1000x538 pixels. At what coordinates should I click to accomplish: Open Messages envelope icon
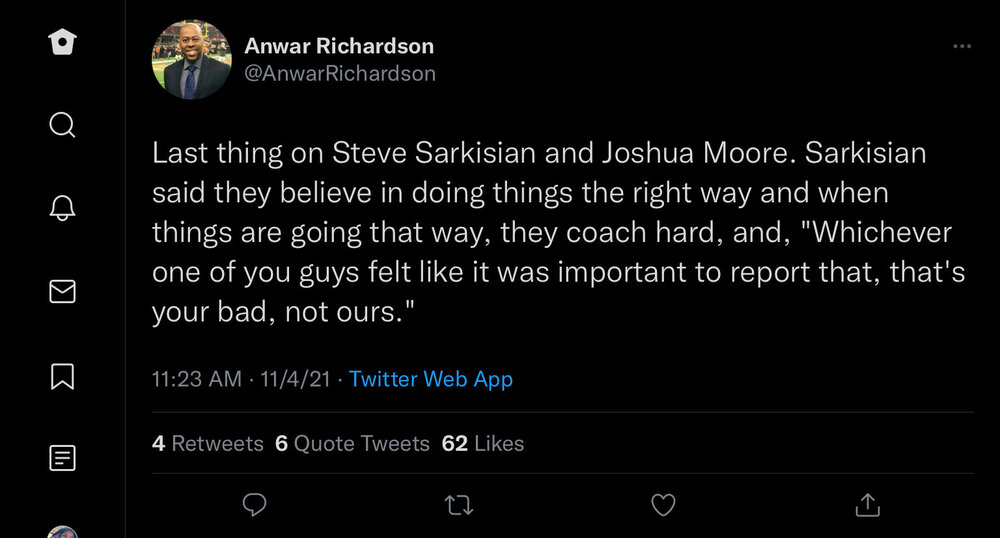tap(62, 292)
